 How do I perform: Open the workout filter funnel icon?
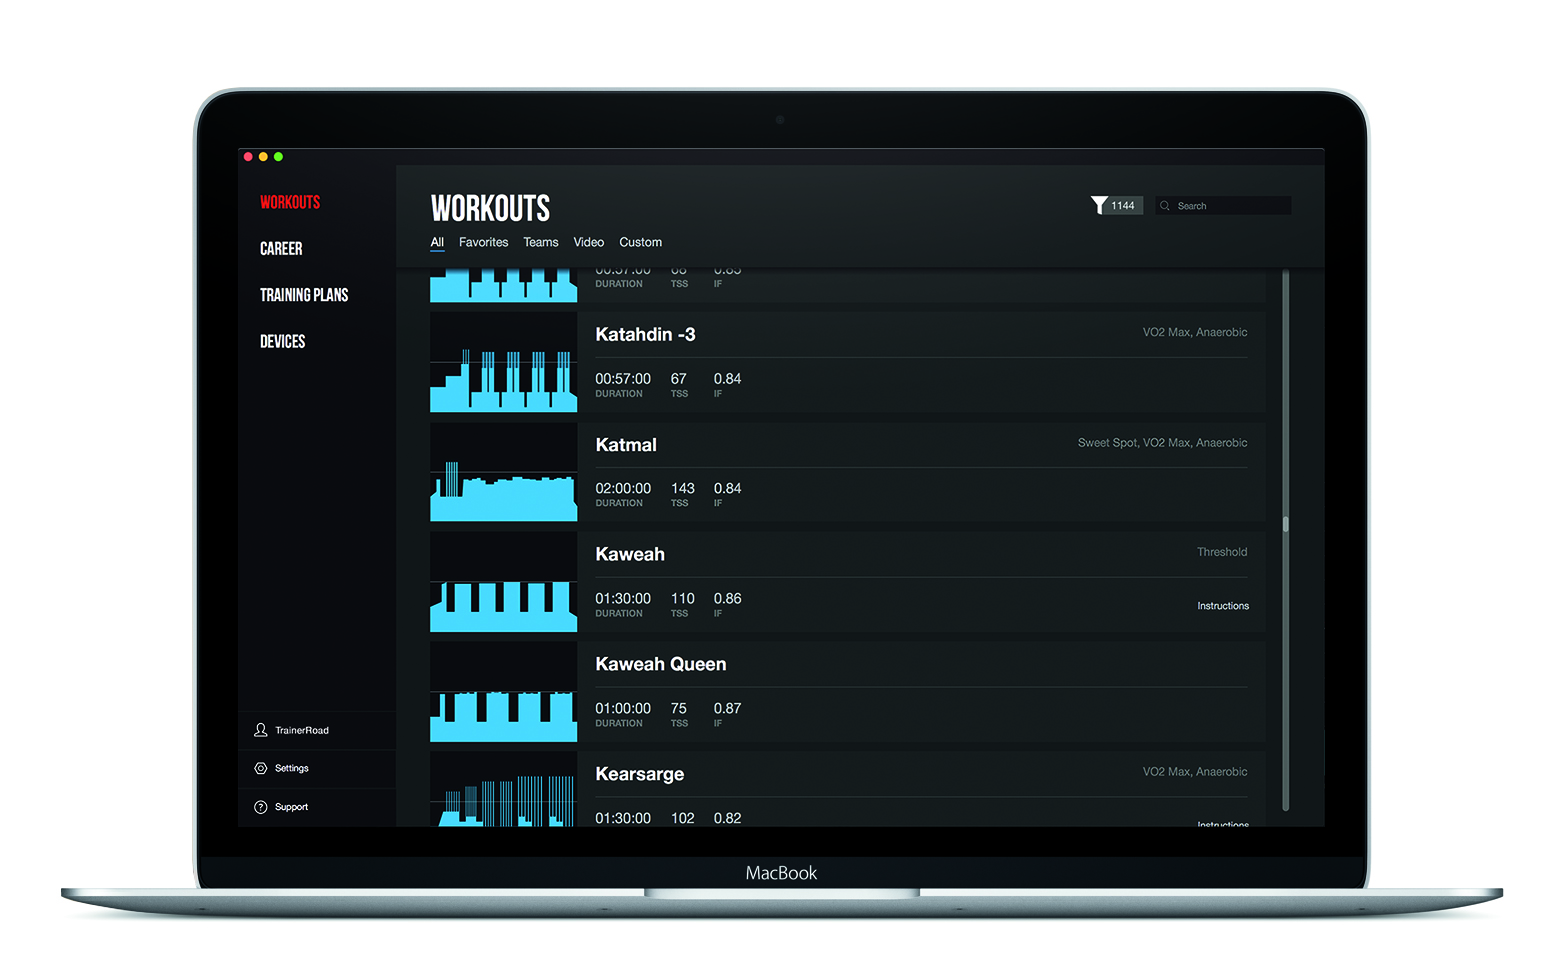(1099, 205)
